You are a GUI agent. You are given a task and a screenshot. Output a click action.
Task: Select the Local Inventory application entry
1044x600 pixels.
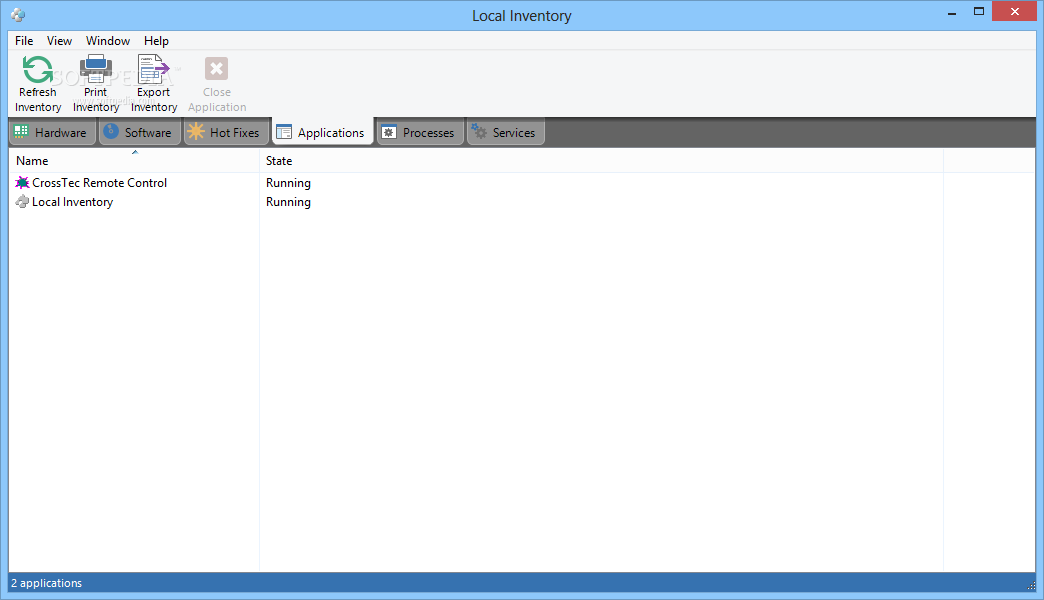pyautogui.click(x=73, y=202)
